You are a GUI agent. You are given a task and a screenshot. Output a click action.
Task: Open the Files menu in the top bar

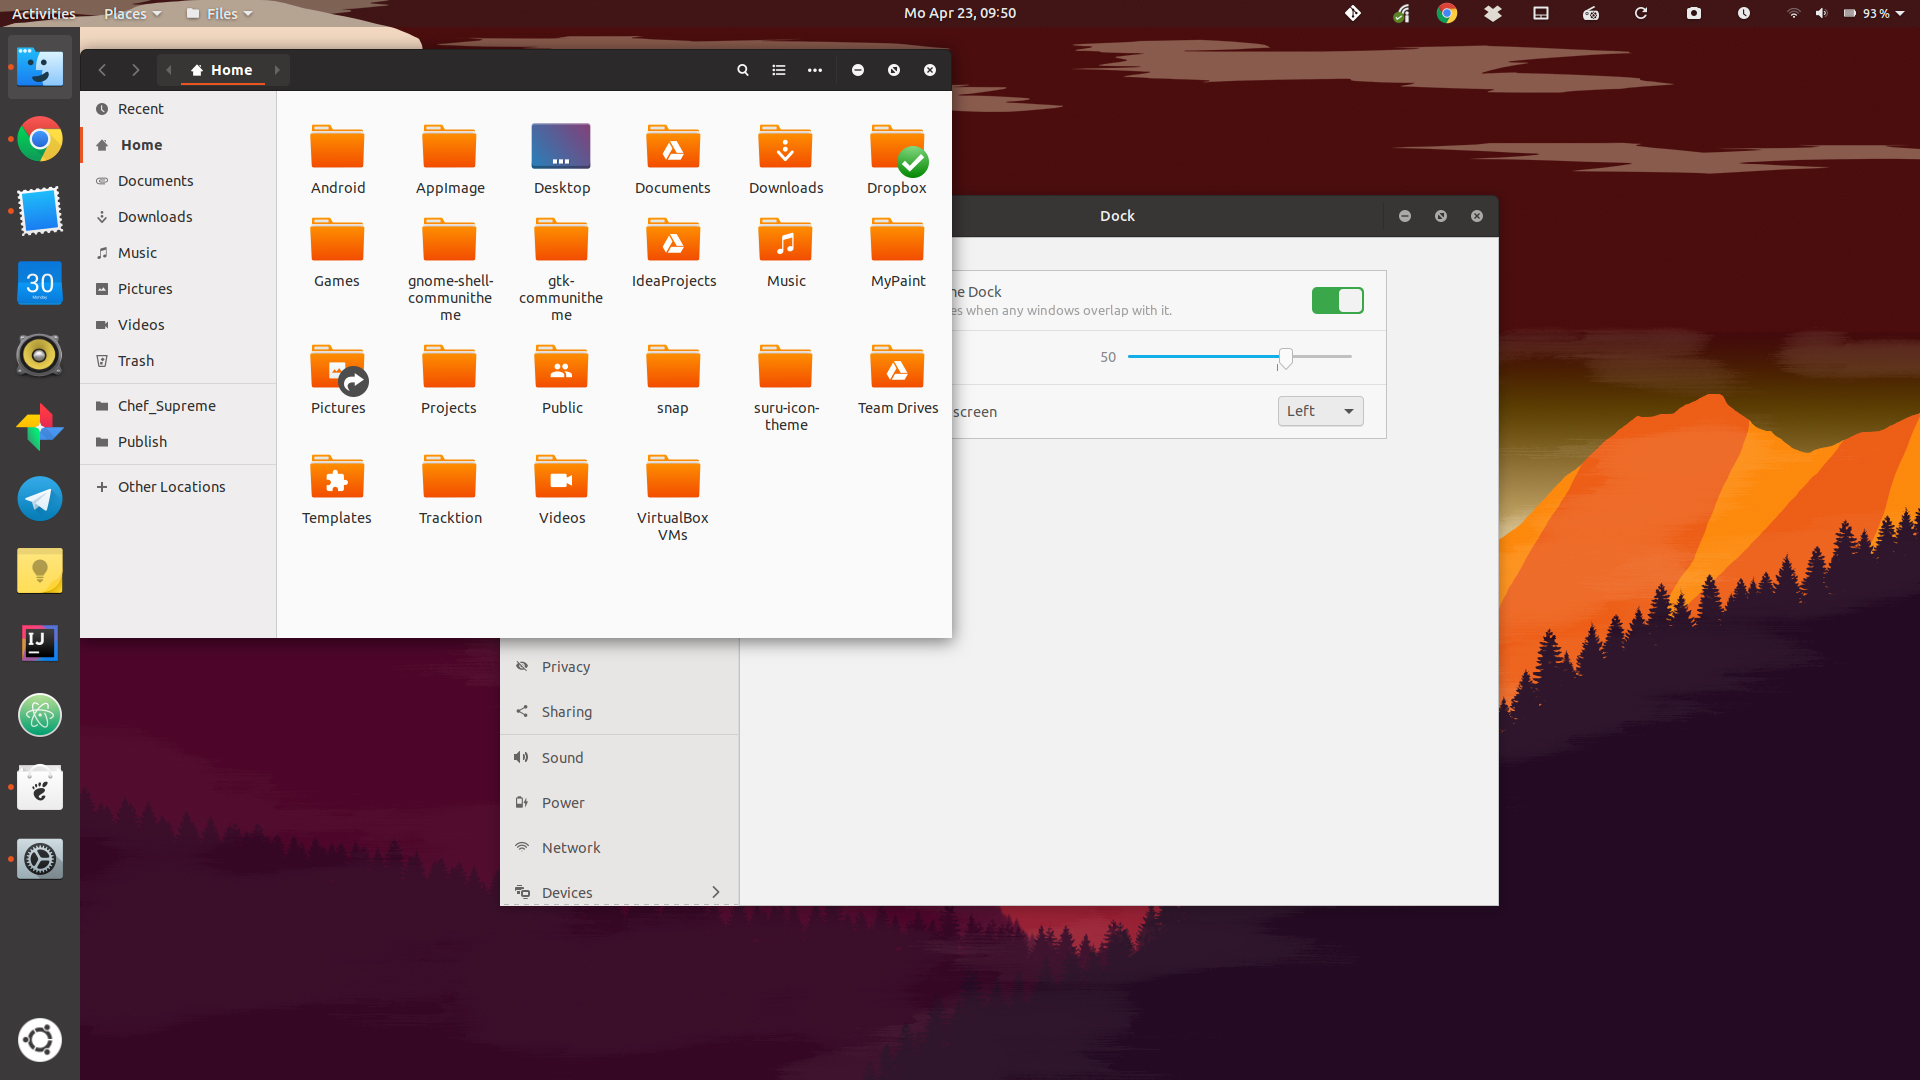coord(218,13)
